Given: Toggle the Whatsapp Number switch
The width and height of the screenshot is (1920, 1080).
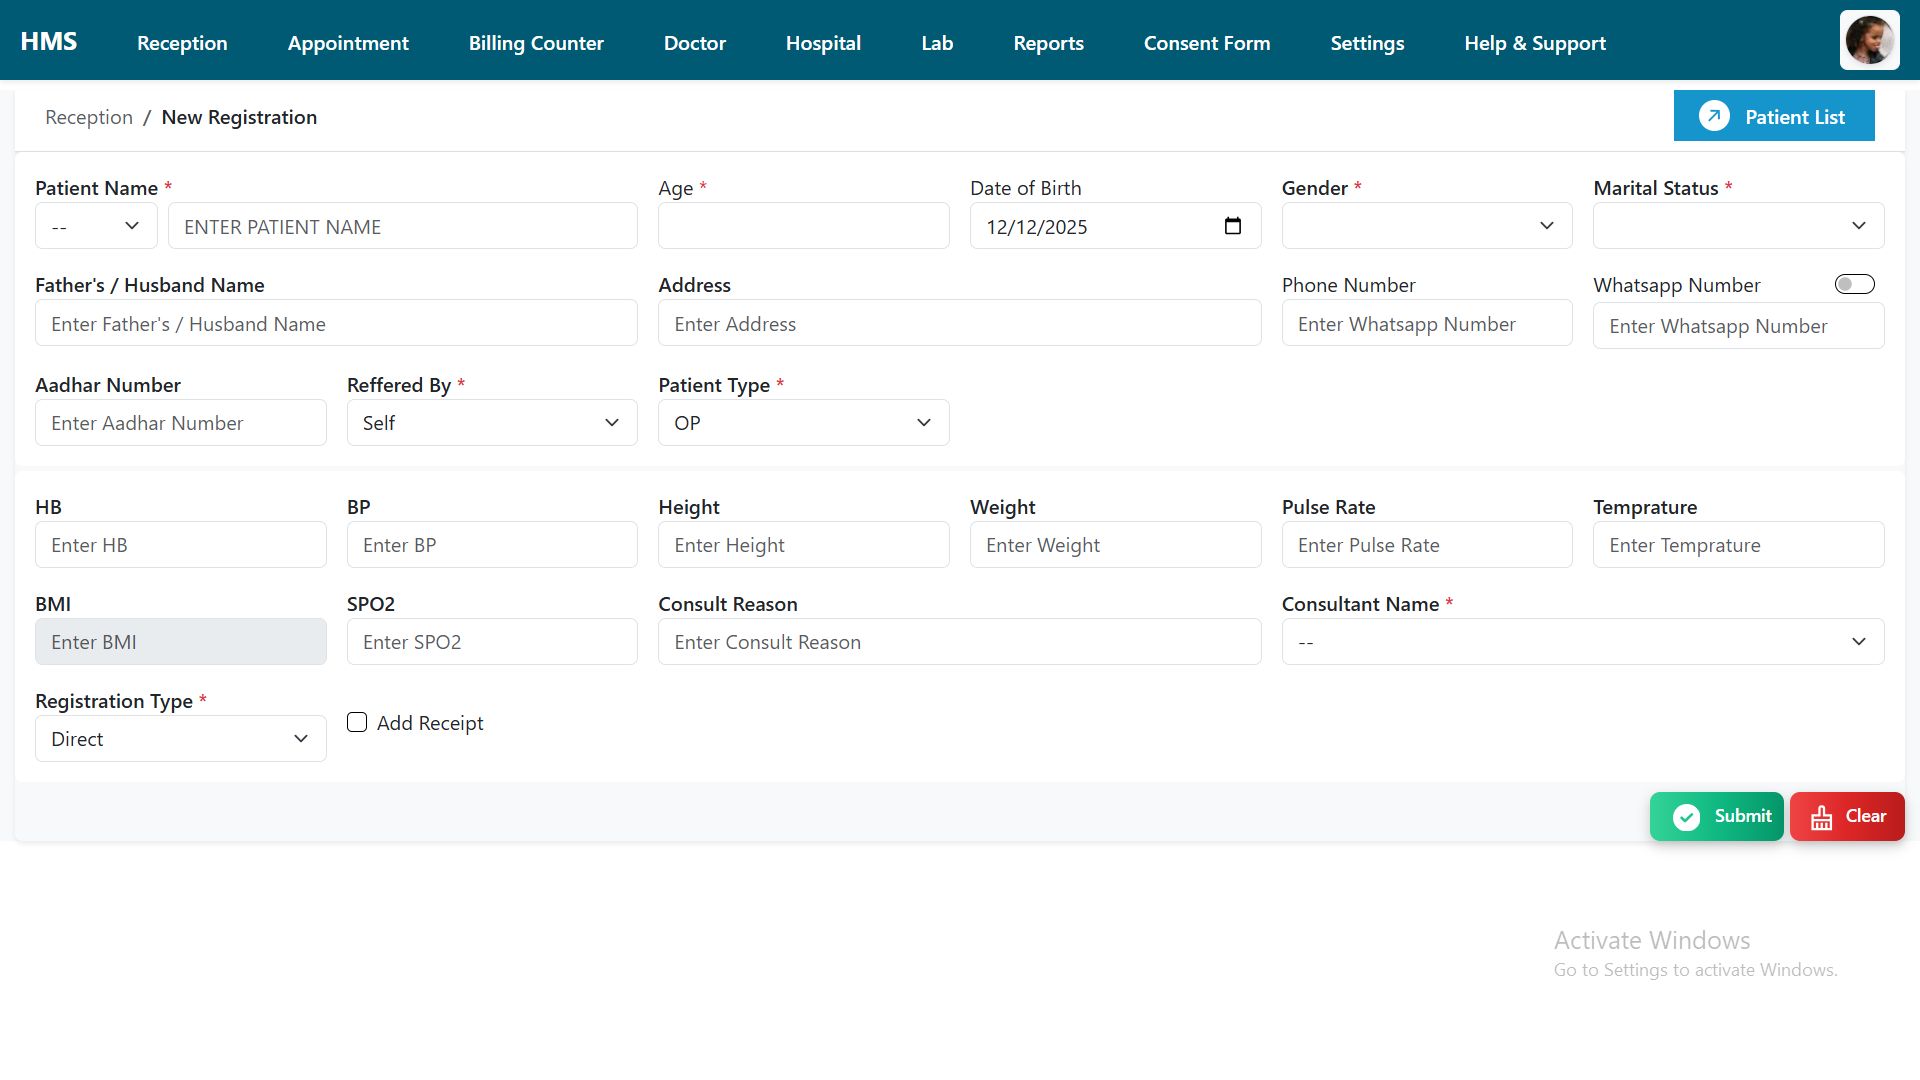Looking at the screenshot, I should (x=1854, y=285).
